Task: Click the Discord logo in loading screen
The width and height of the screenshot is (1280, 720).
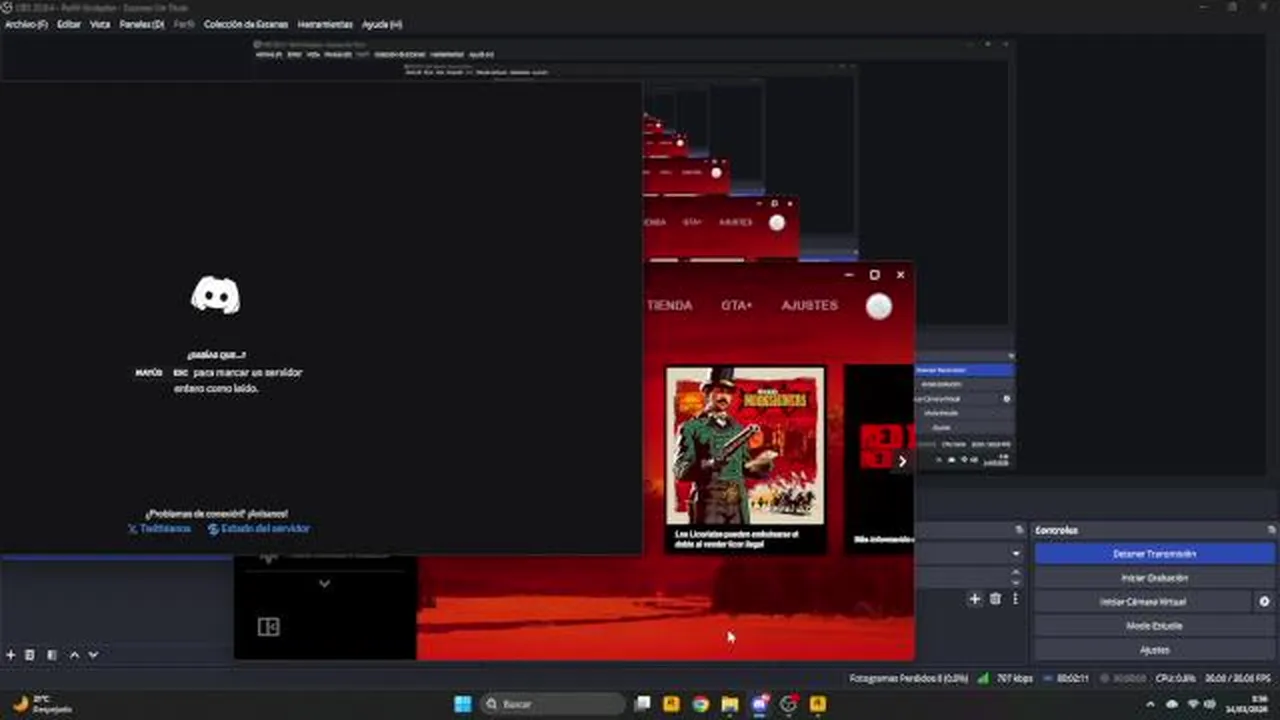Action: (216, 295)
